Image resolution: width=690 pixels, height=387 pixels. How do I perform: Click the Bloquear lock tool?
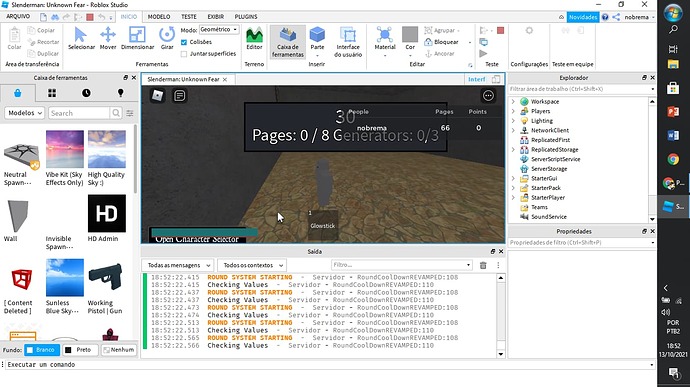(x=441, y=42)
